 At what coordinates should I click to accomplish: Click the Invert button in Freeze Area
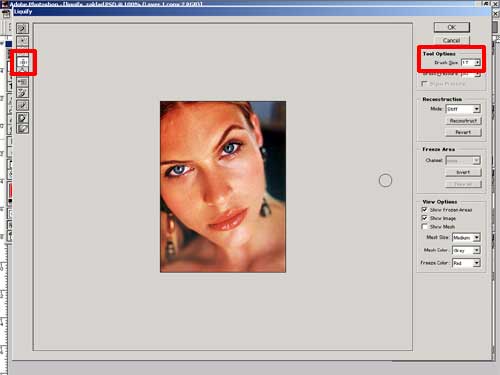[x=463, y=172]
